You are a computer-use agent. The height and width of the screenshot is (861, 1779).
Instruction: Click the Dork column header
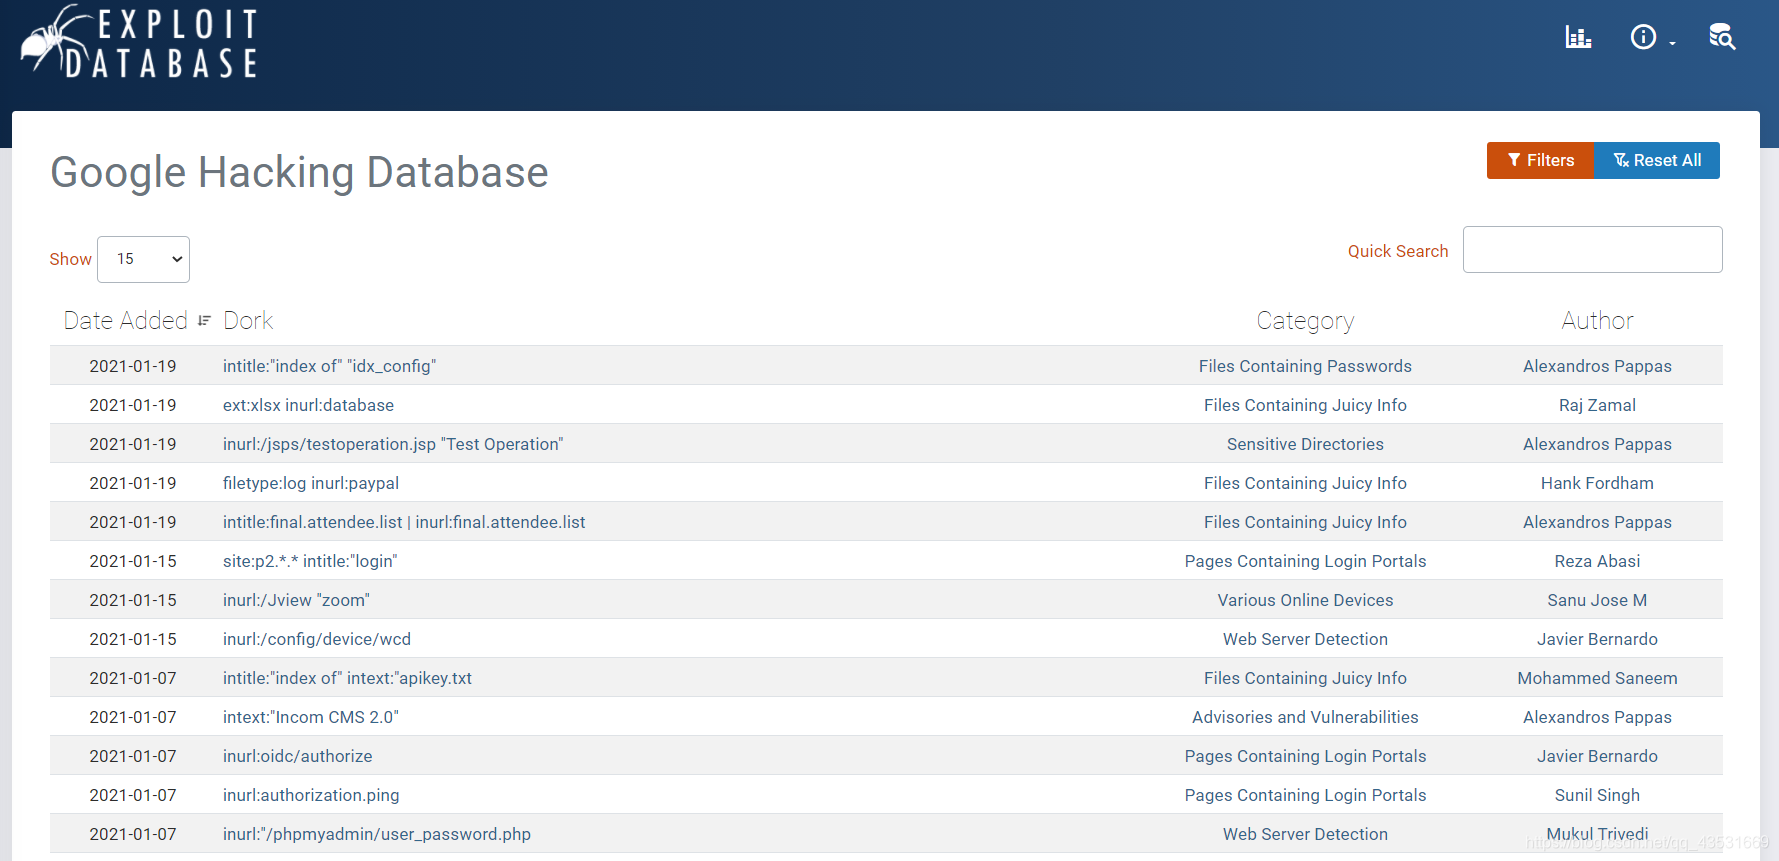(248, 321)
